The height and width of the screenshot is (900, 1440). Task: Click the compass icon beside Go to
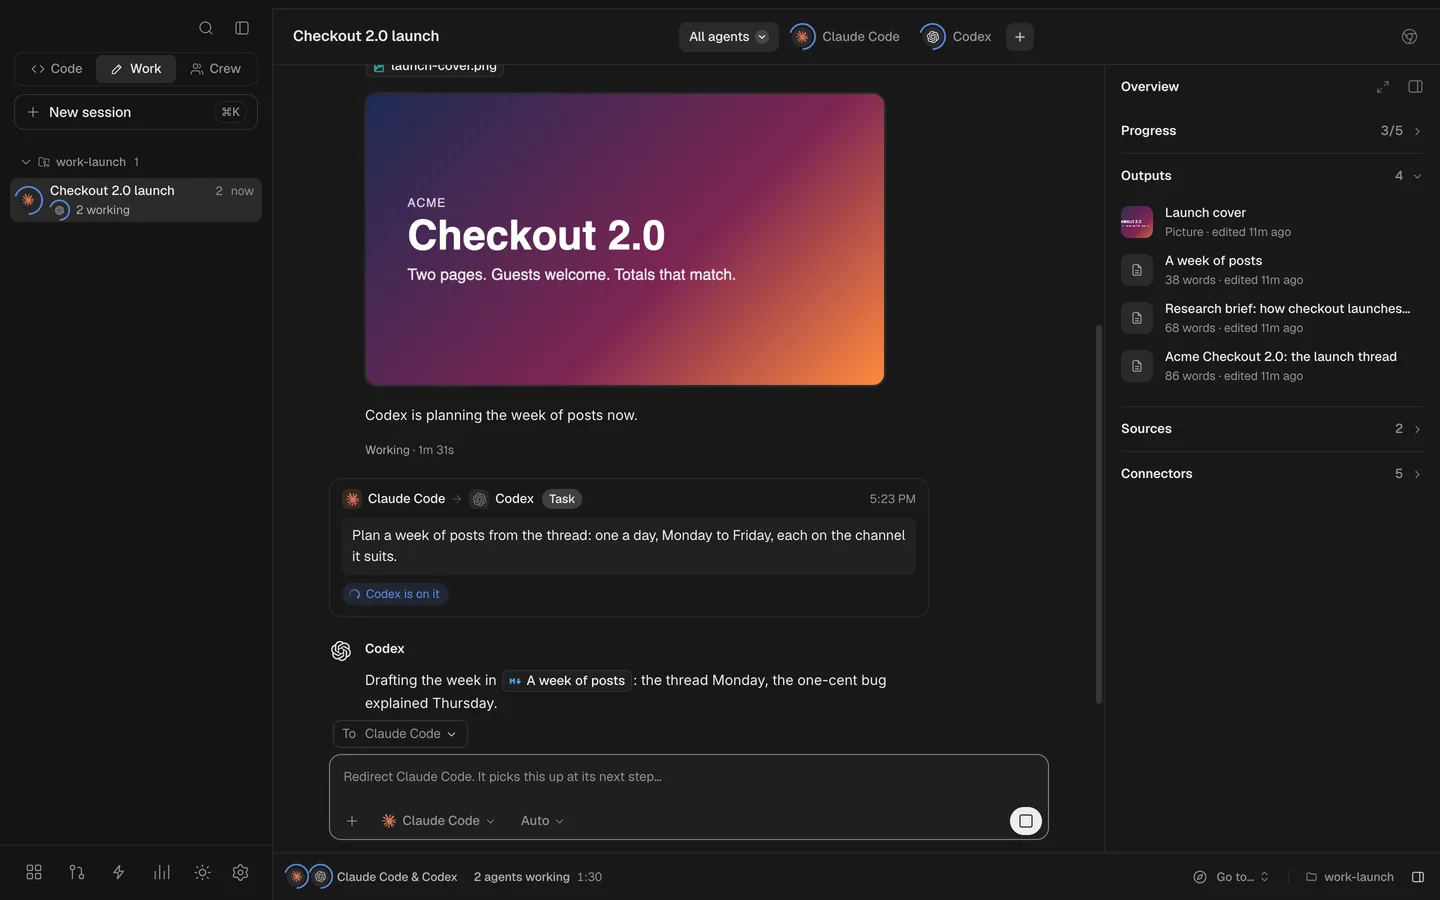click(1200, 877)
